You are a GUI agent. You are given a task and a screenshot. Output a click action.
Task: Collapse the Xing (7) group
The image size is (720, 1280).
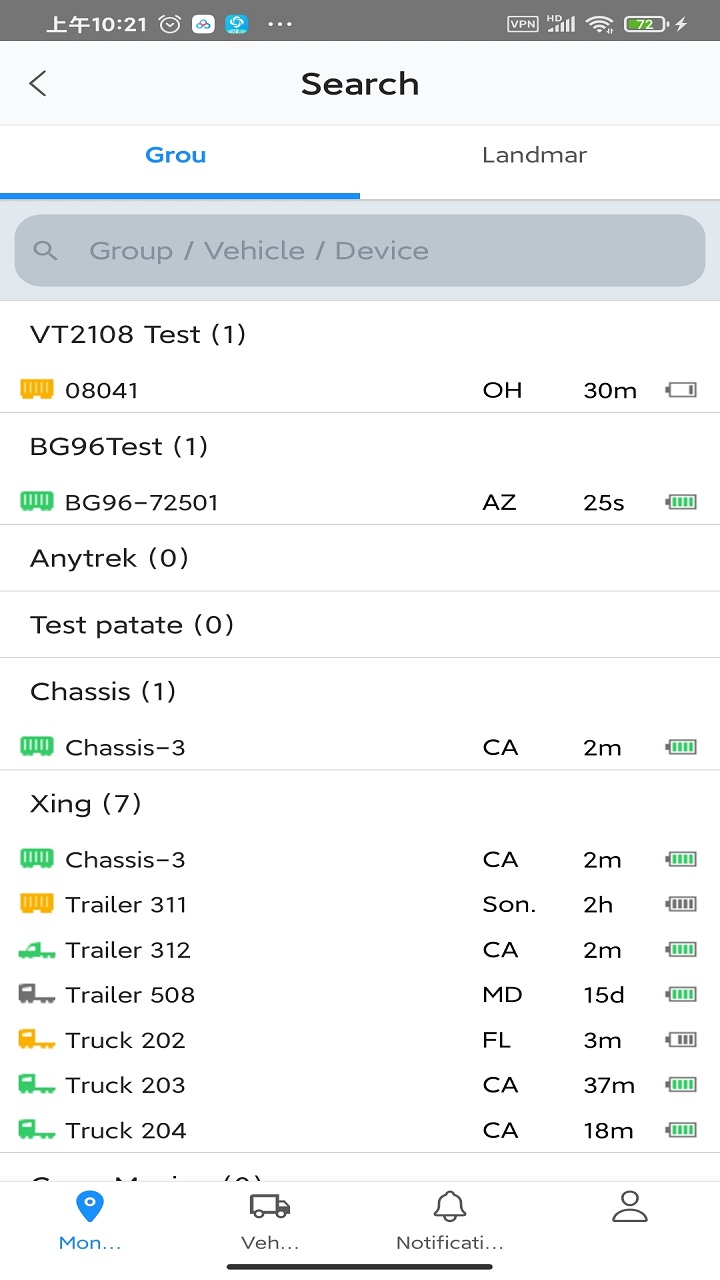(360, 803)
